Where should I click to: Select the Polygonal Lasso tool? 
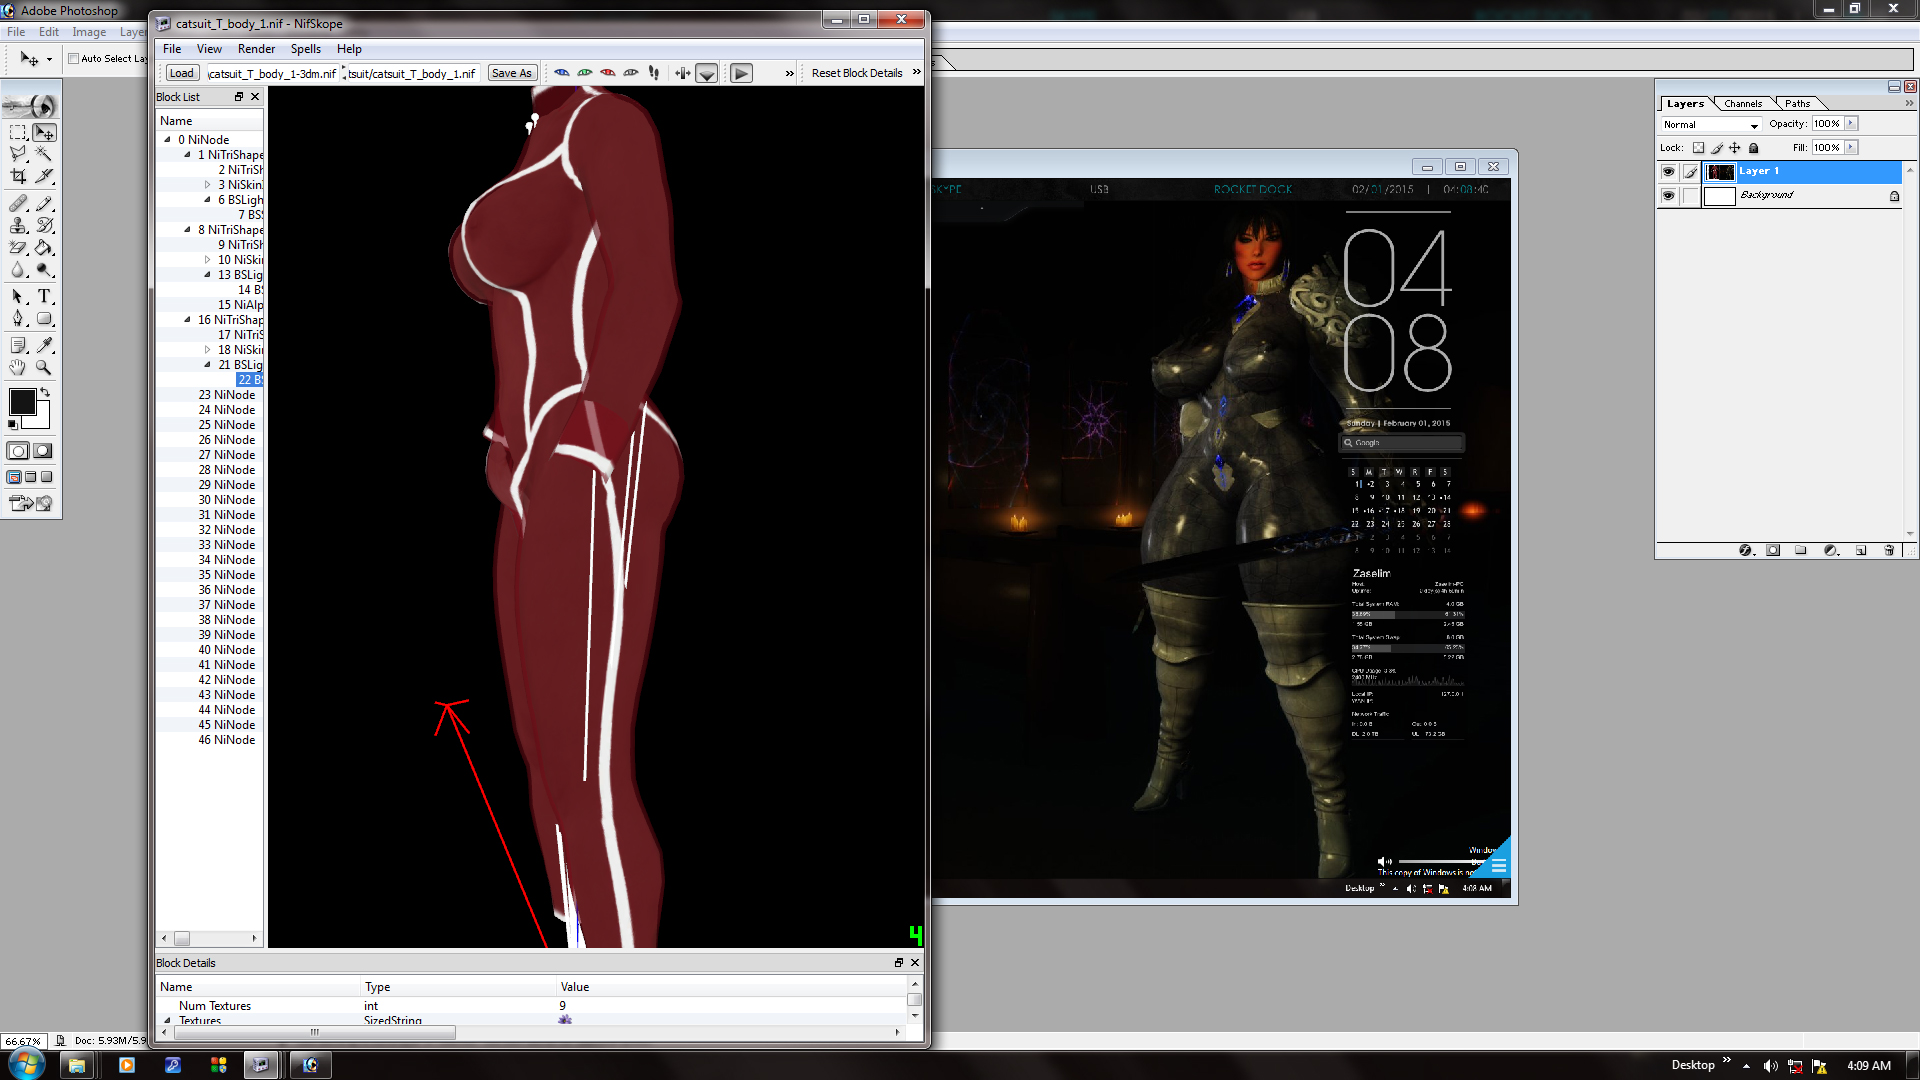[x=18, y=154]
